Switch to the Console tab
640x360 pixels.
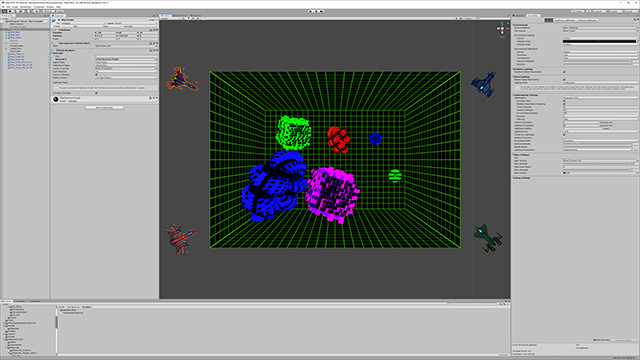click(x=20, y=301)
